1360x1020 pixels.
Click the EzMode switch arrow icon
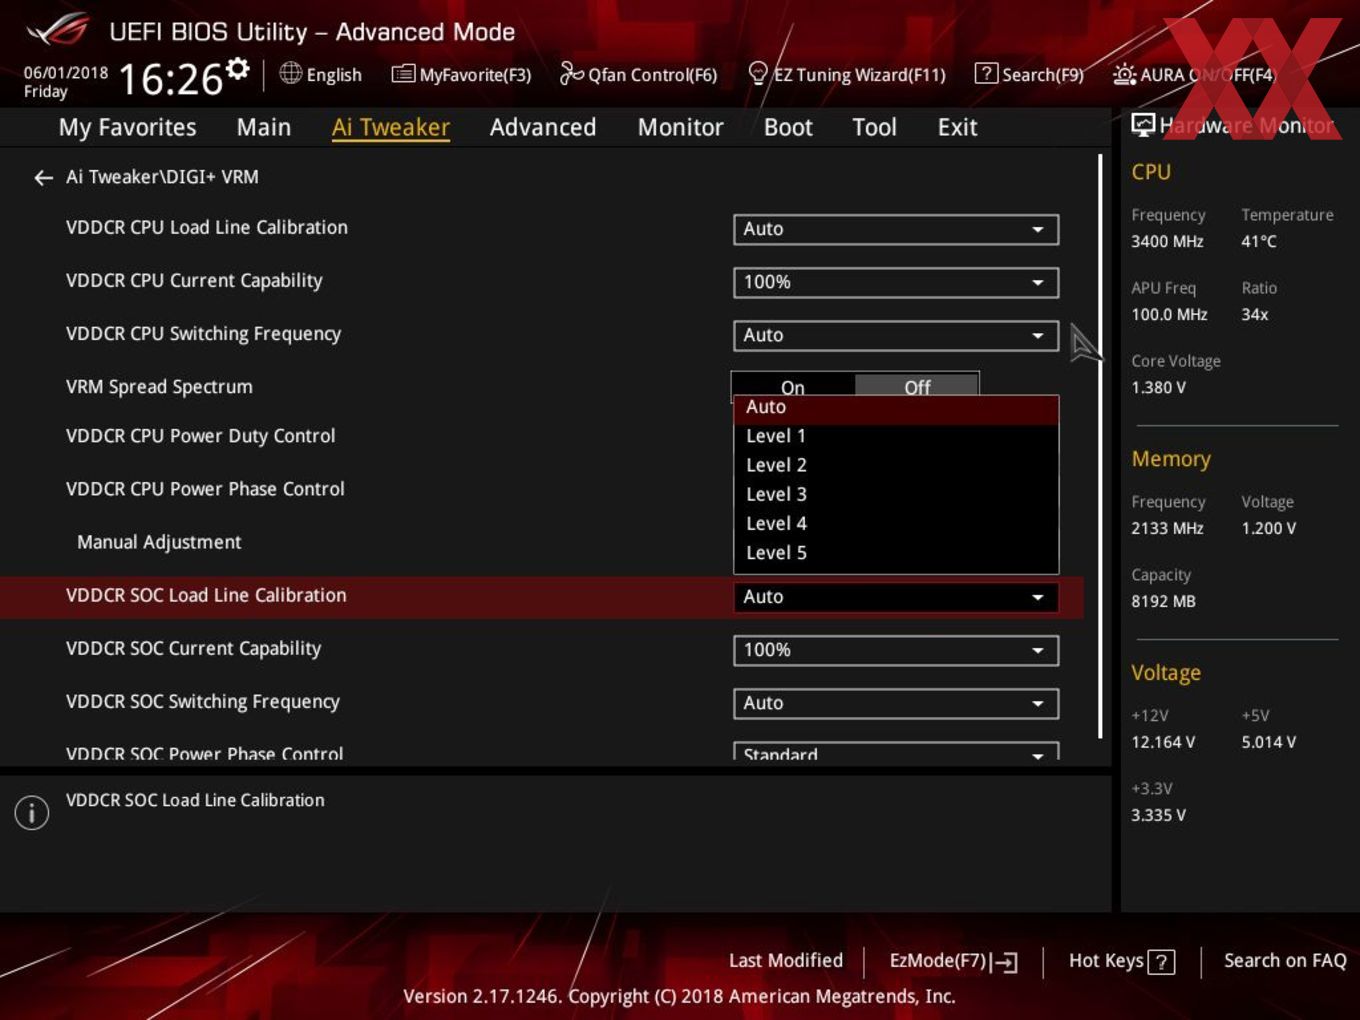point(1005,962)
